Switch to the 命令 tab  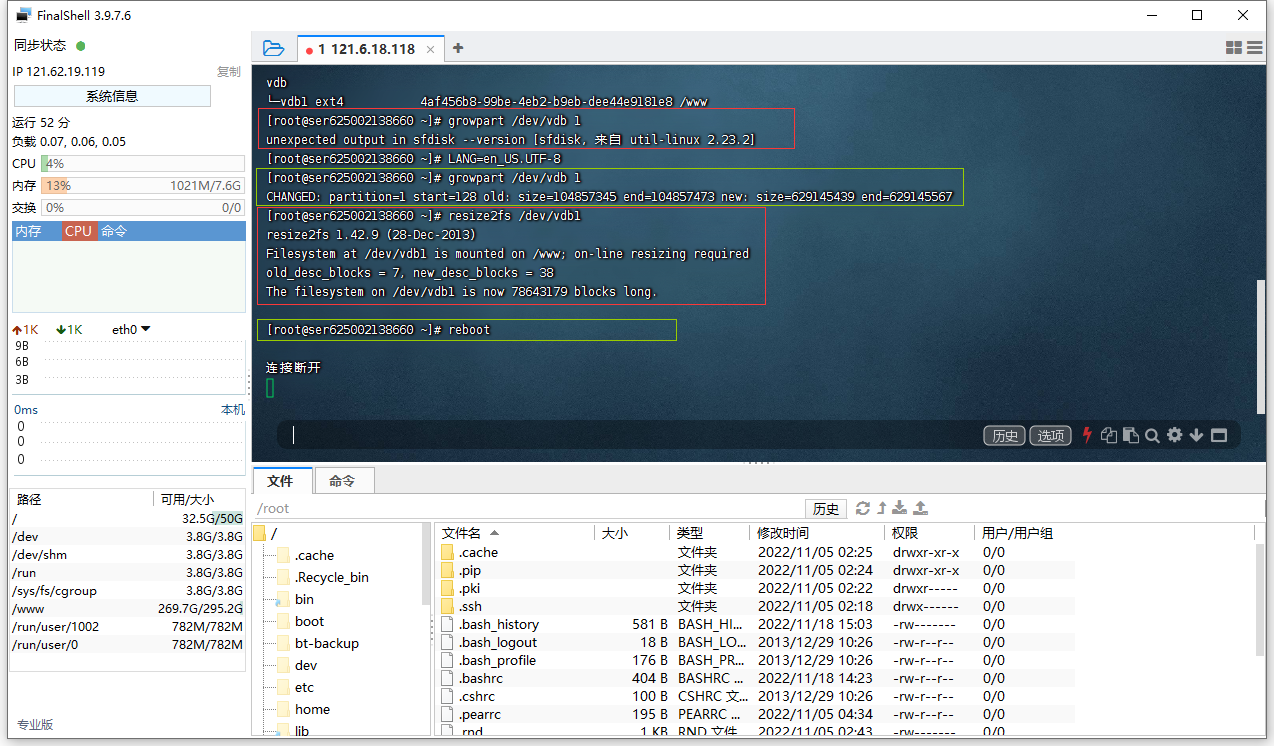pos(344,481)
